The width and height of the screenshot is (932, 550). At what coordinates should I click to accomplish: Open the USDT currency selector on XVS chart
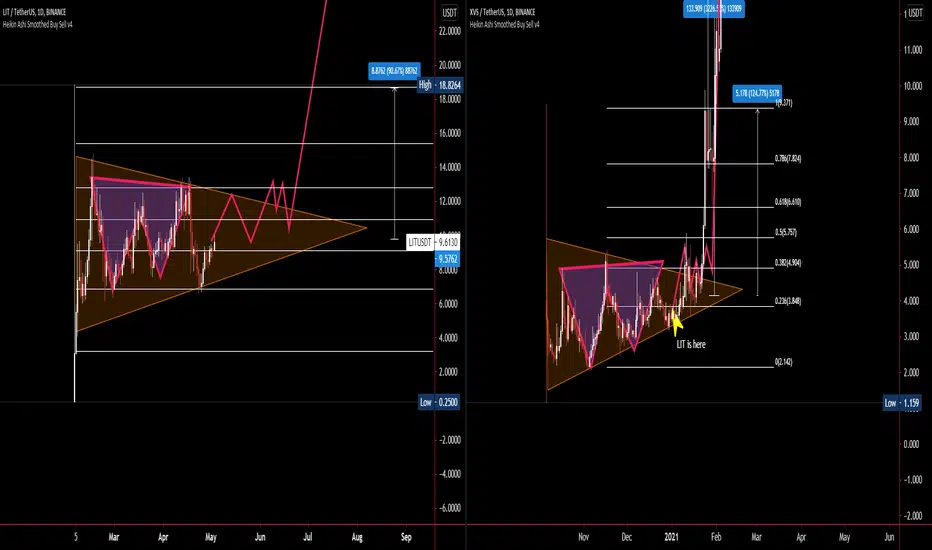point(915,12)
